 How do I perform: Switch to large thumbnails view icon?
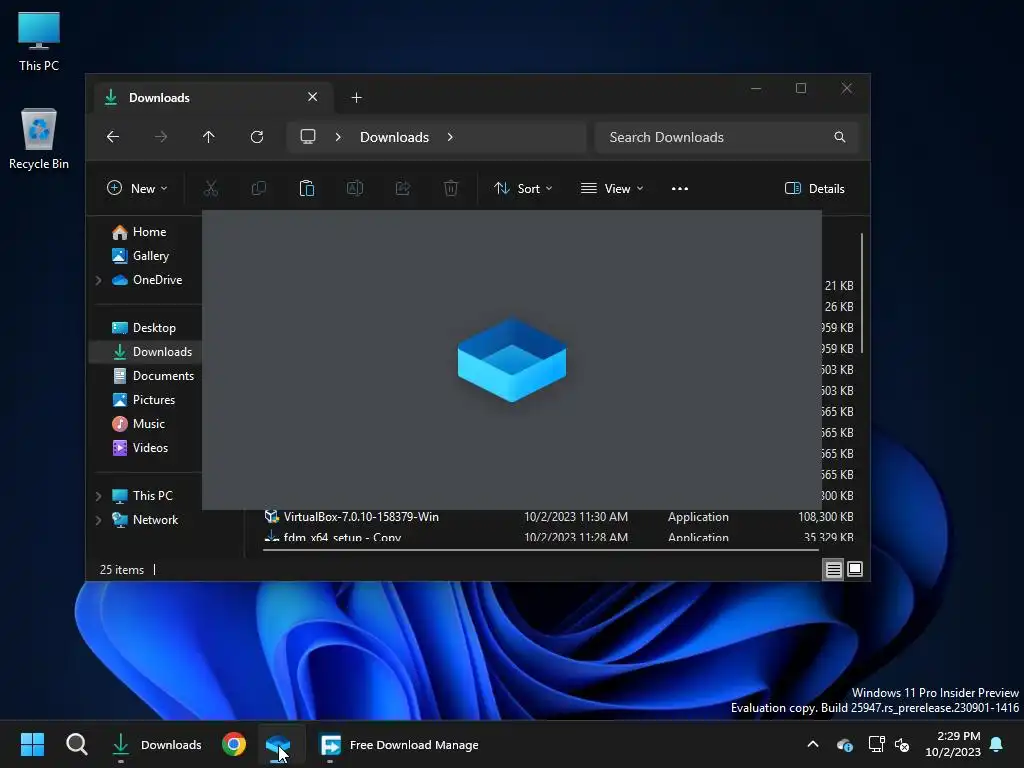click(x=855, y=569)
